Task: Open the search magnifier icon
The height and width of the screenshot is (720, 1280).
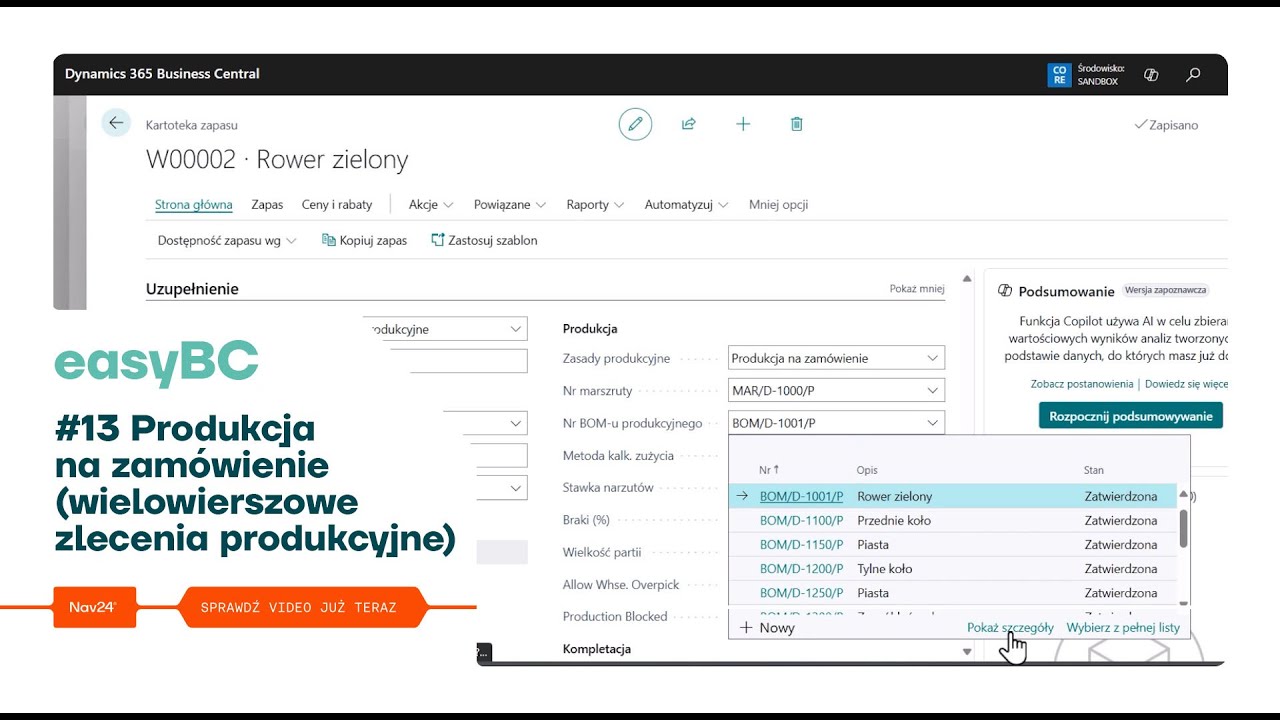Action: click(1193, 75)
